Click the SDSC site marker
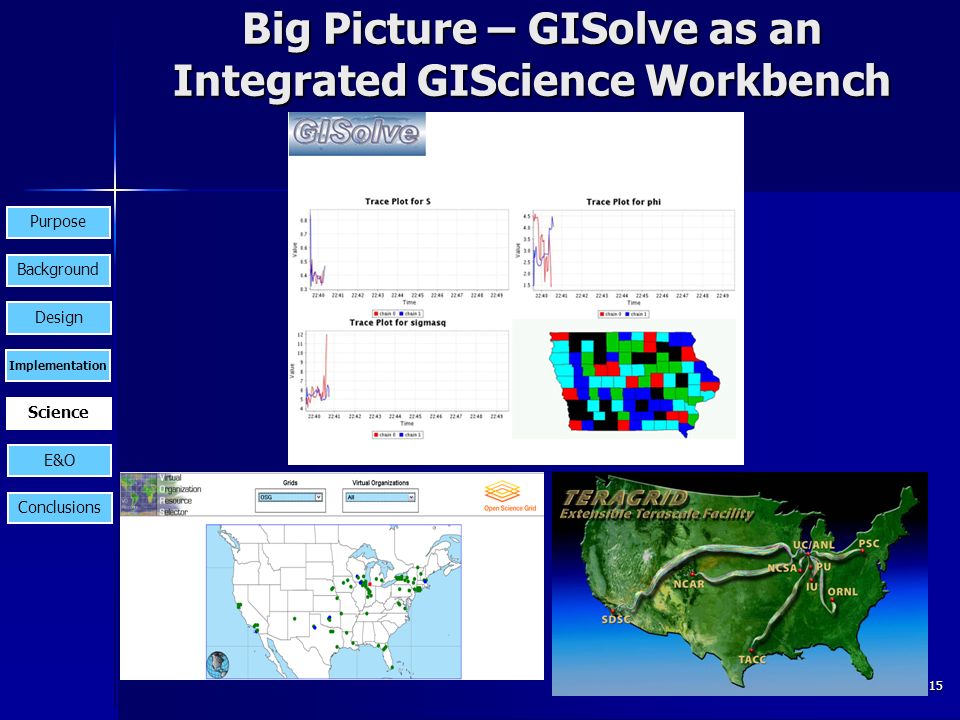Image resolution: width=960 pixels, height=720 pixels. [x=612, y=610]
